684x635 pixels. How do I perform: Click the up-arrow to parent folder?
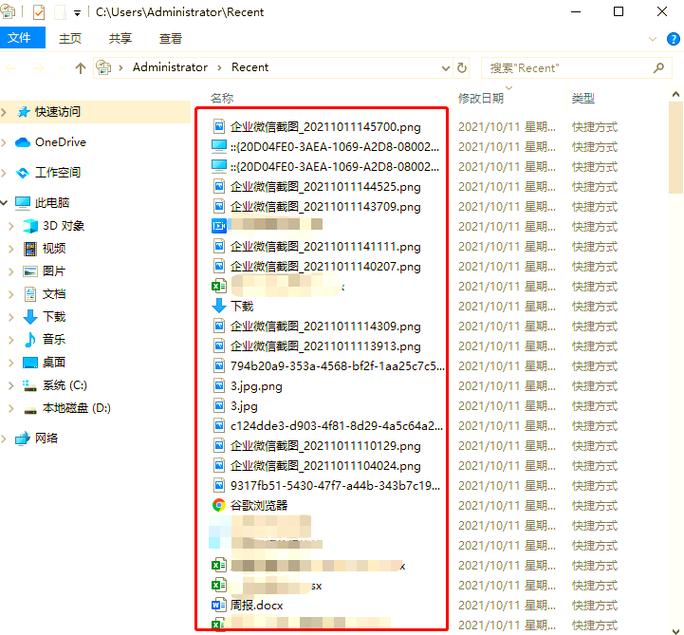tap(80, 68)
